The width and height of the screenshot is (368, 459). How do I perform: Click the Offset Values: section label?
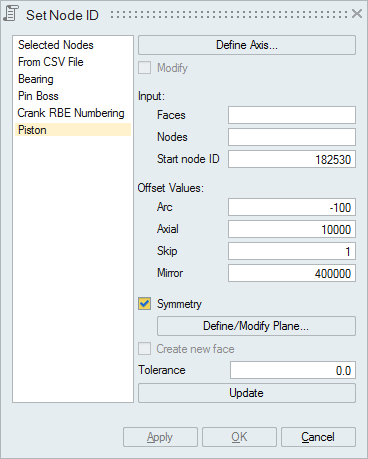[x=171, y=188]
